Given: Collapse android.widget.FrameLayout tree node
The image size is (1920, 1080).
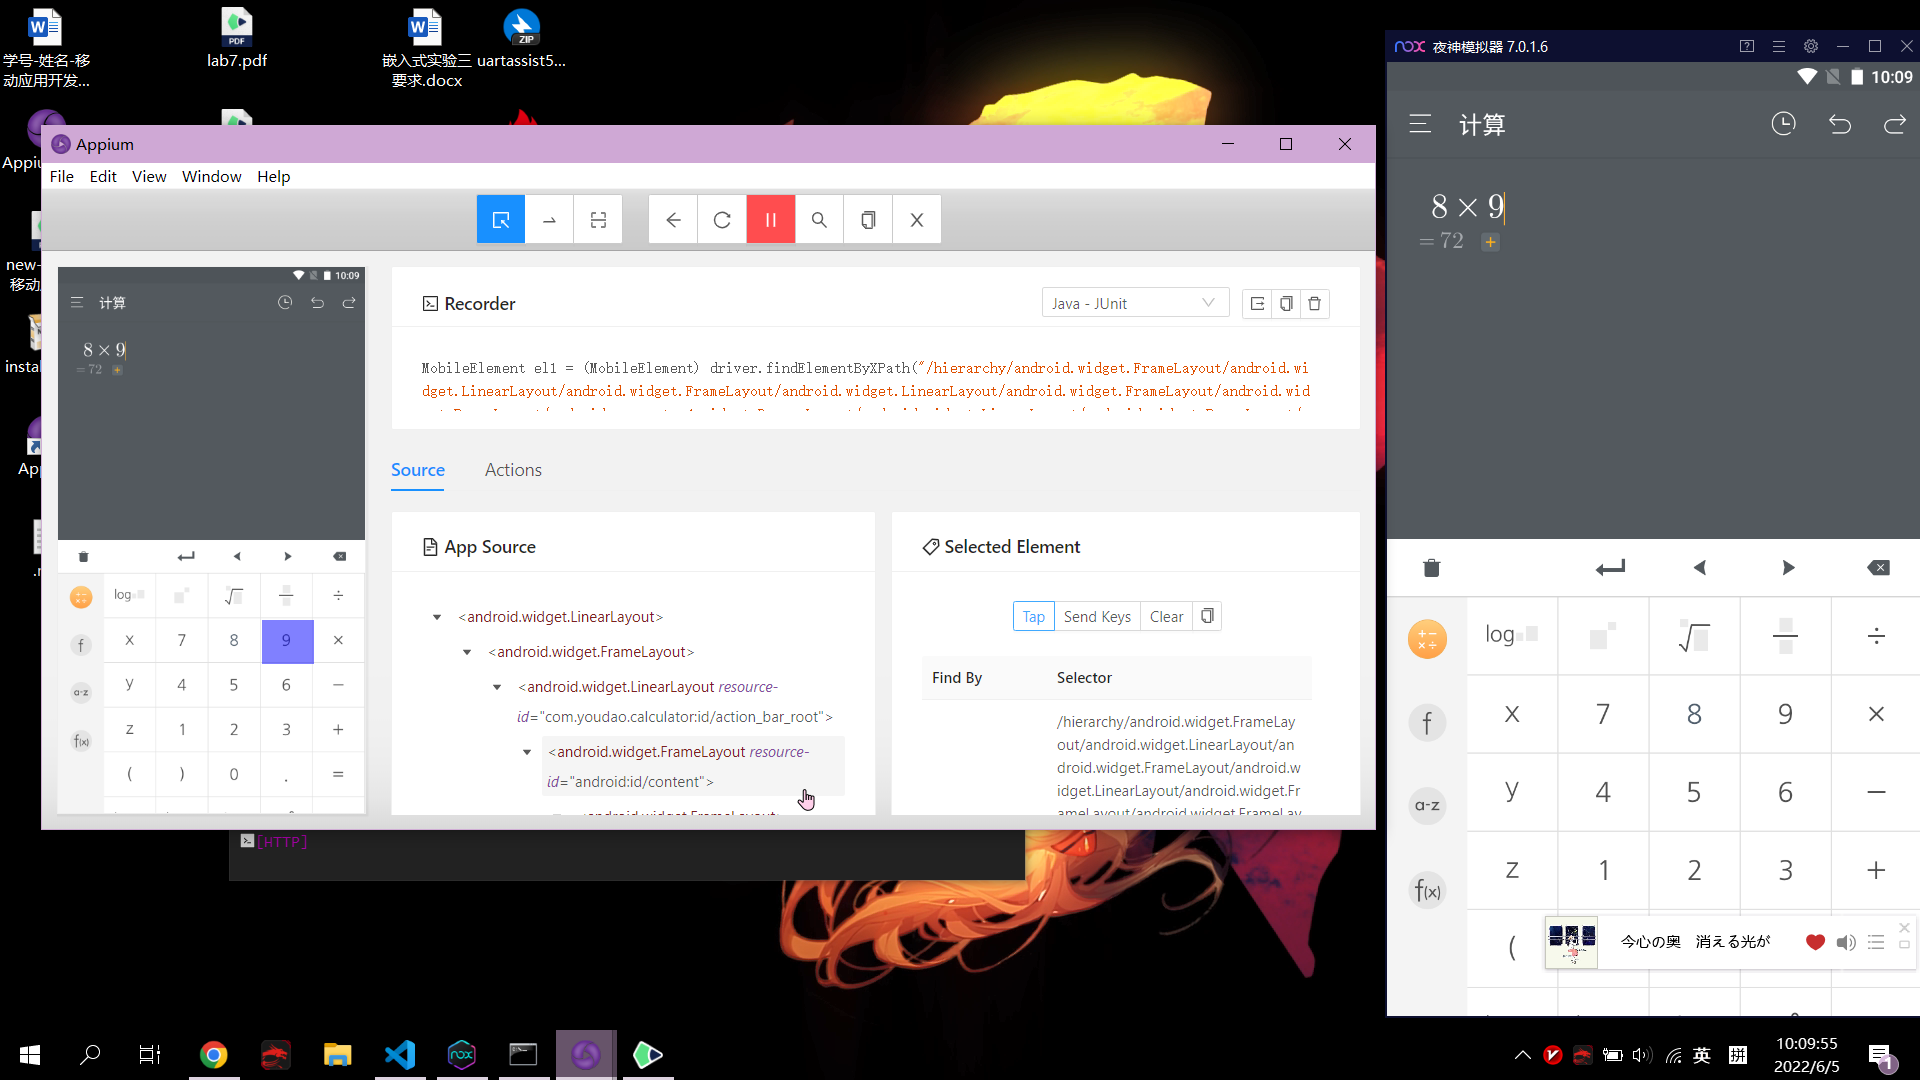Looking at the screenshot, I should coord(467,652).
